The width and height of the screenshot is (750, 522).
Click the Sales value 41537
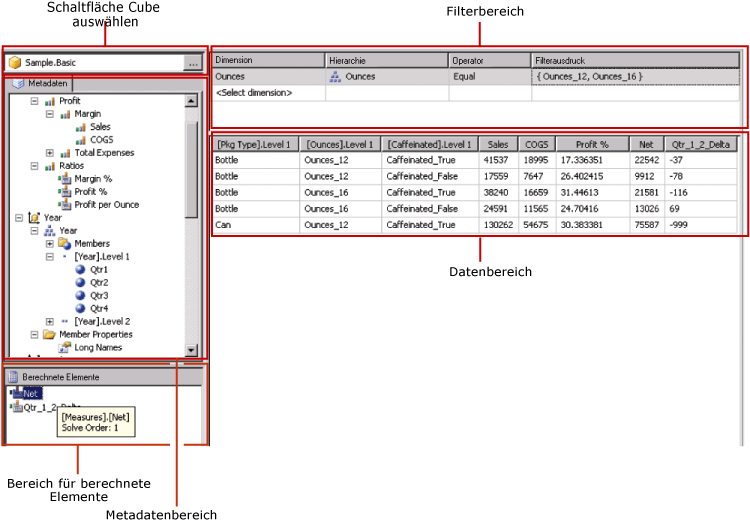[x=498, y=160]
